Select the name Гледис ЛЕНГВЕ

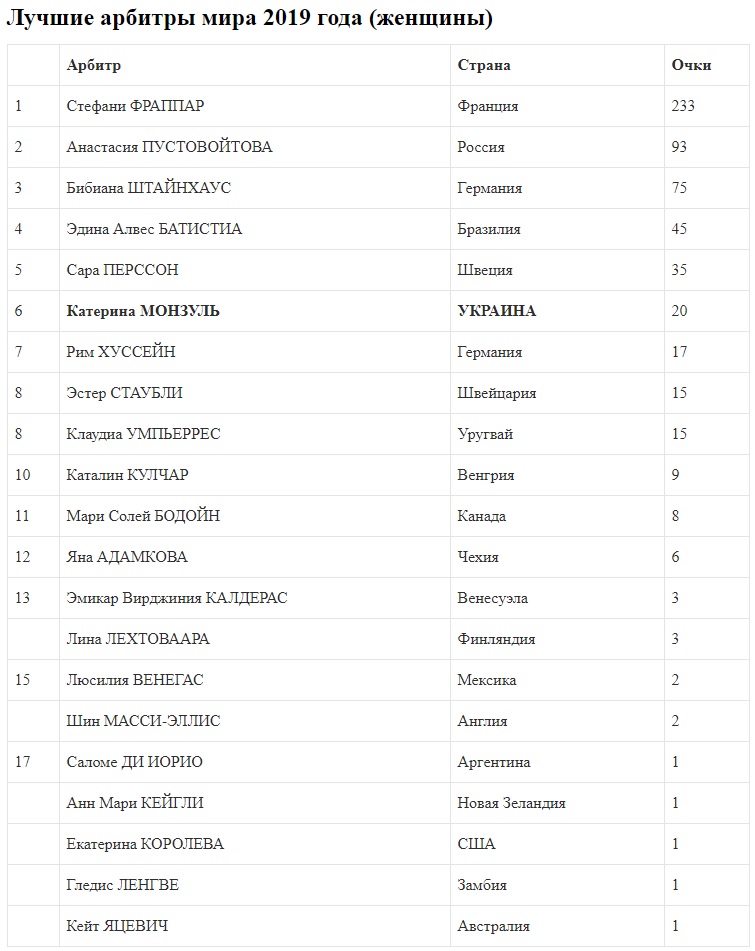[123, 885]
